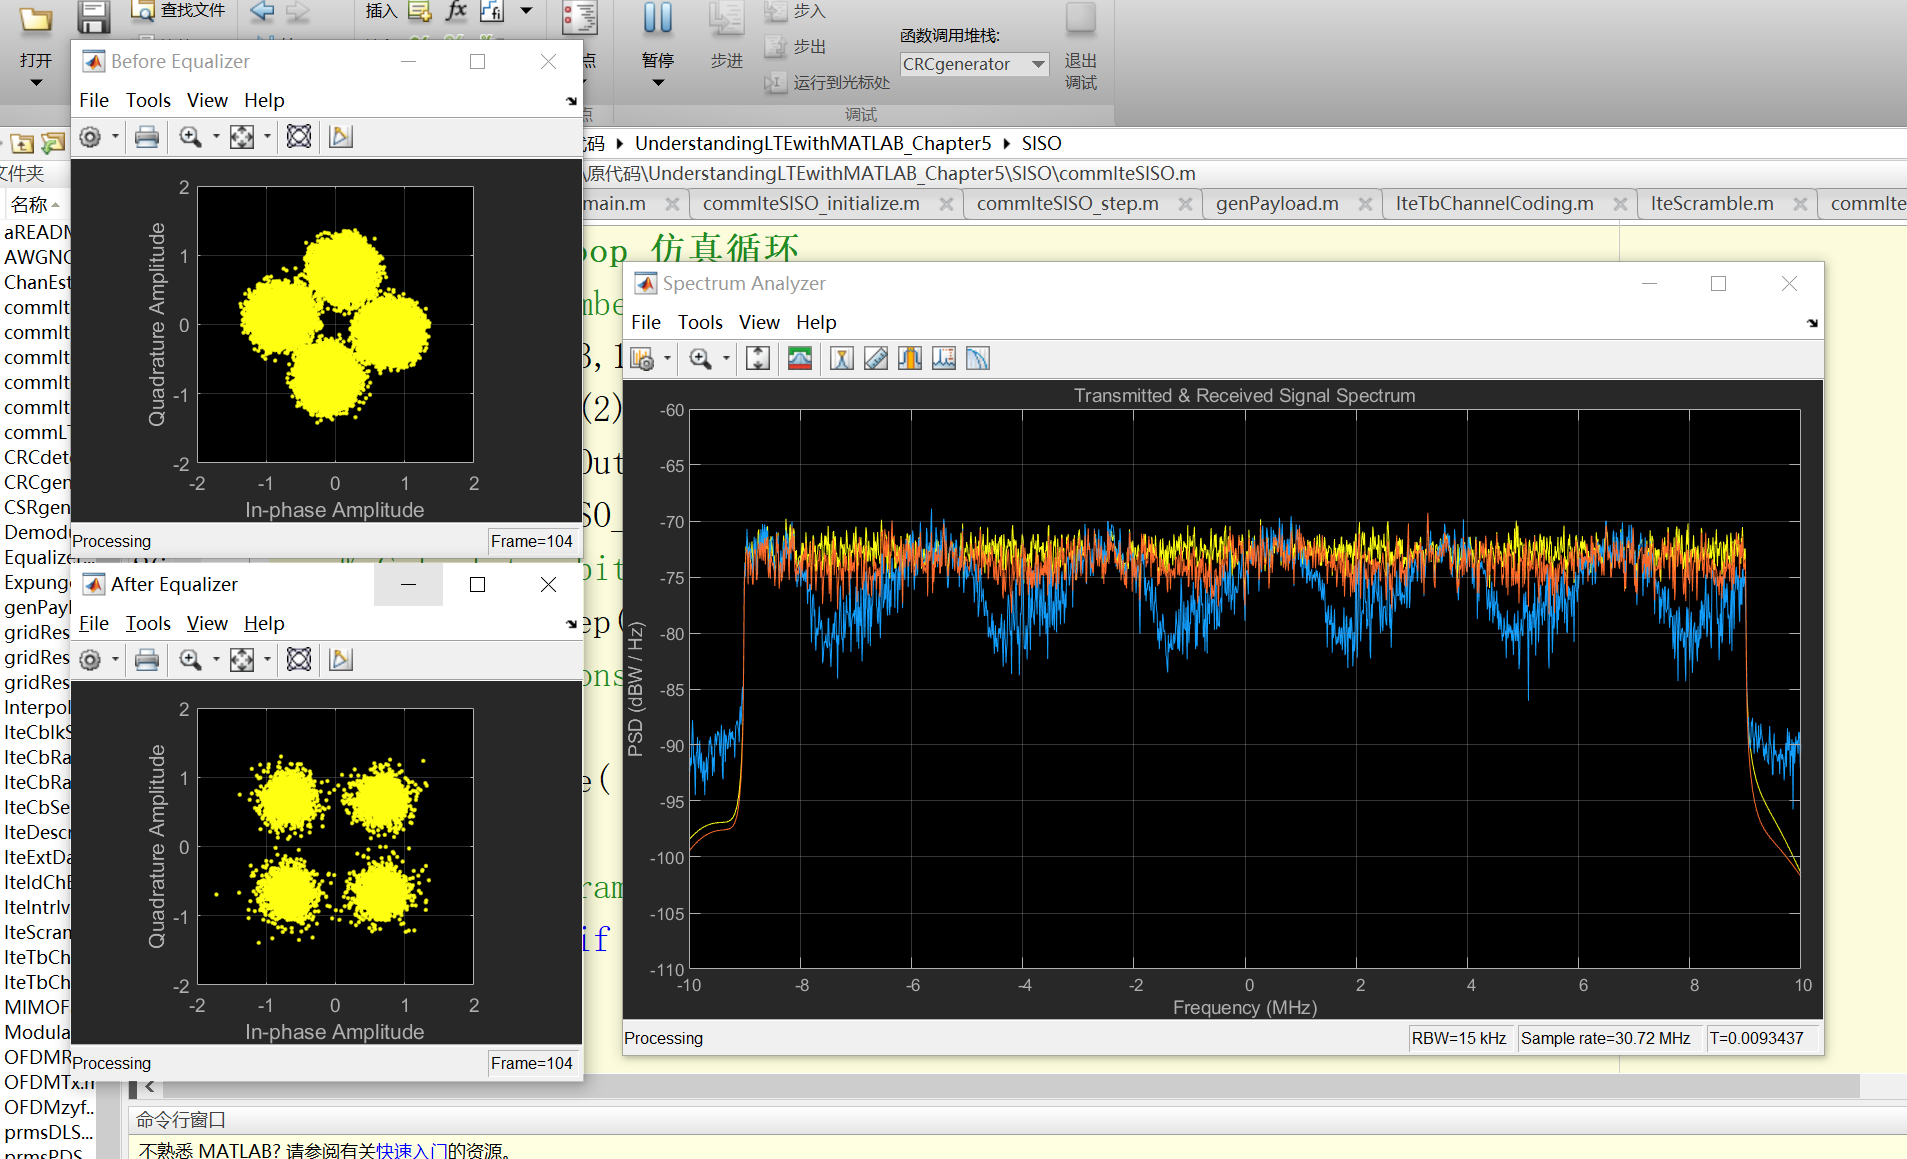The height and width of the screenshot is (1159, 1907).
Task: Click Spectrum Analyzer zoom-in magnifier
Action: click(x=700, y=359)
